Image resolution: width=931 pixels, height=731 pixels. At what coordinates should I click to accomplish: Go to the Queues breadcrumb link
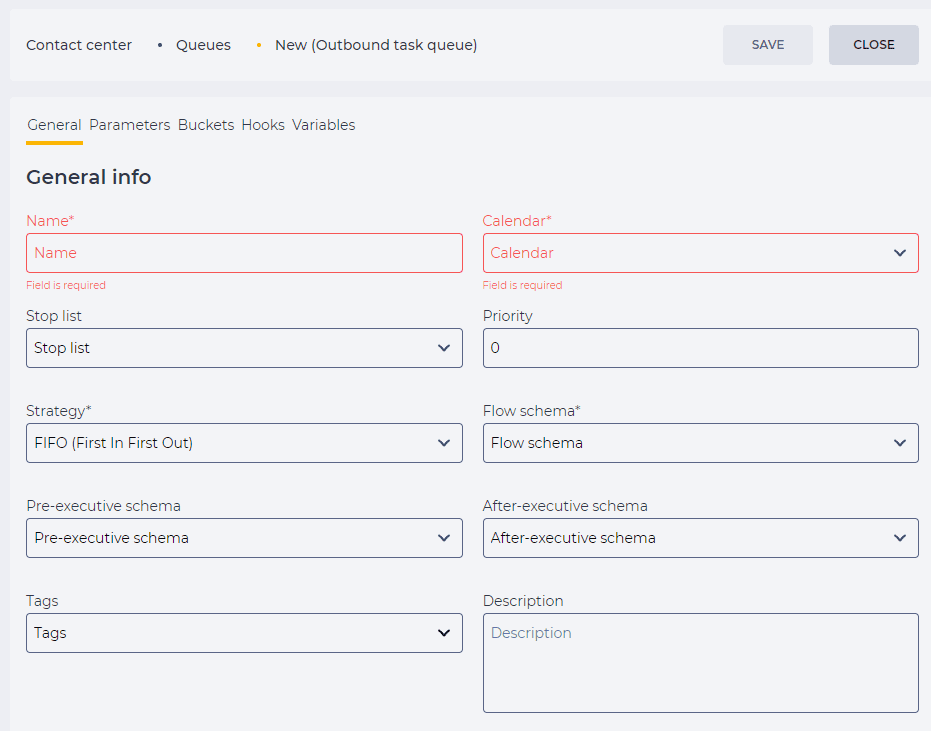tap(203, 45)
